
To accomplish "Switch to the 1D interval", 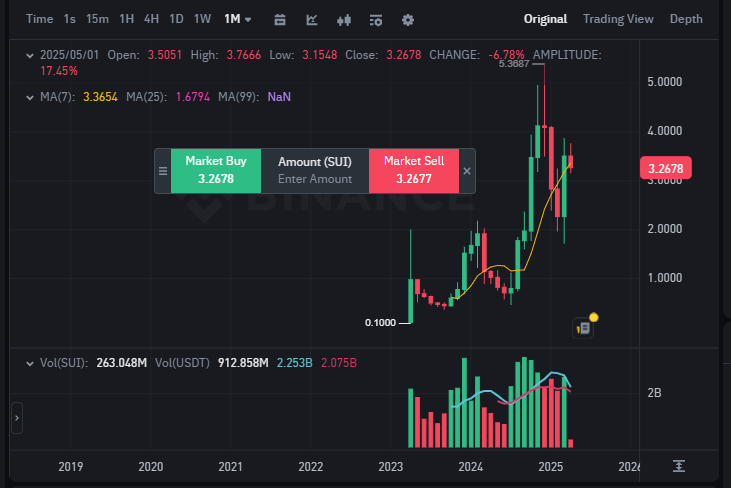I will click(176, 19).
